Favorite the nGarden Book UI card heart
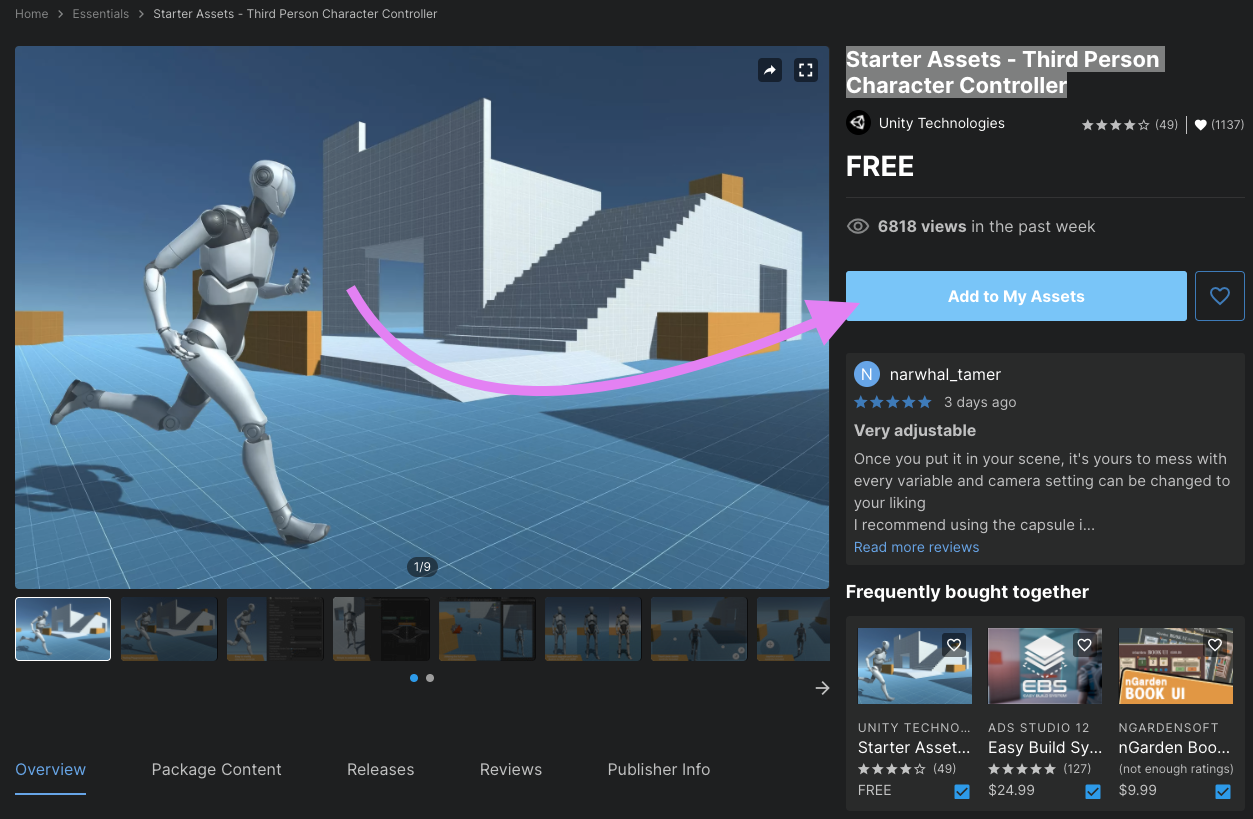Viewport: 1253px width, 819px height. click(1215, 645)
